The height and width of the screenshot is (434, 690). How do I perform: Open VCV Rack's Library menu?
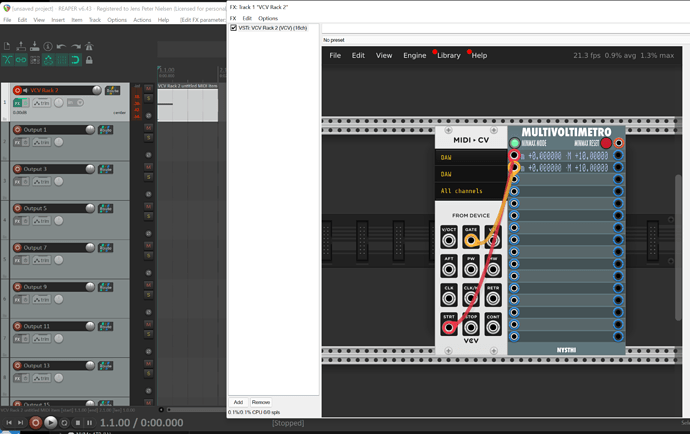pyautogui.click(x=448, y=55)
